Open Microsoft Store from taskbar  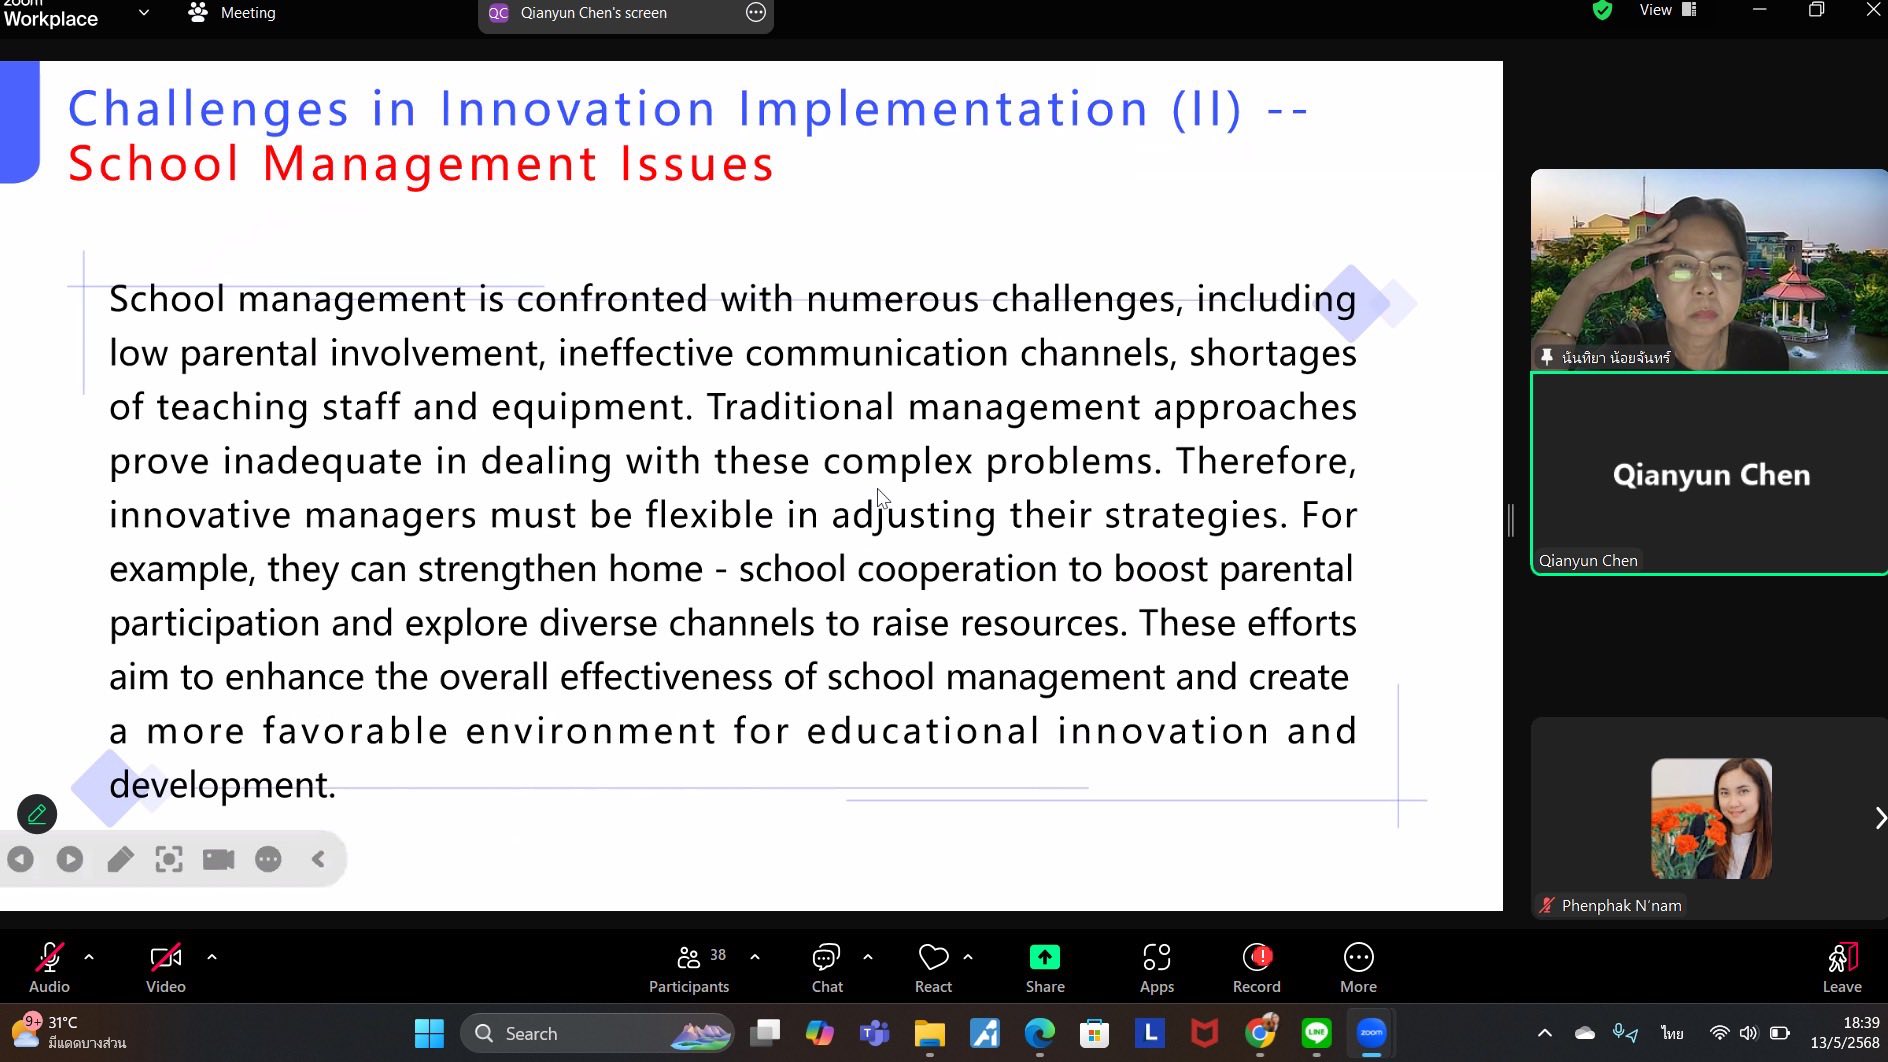(x=1095, y=1033)
